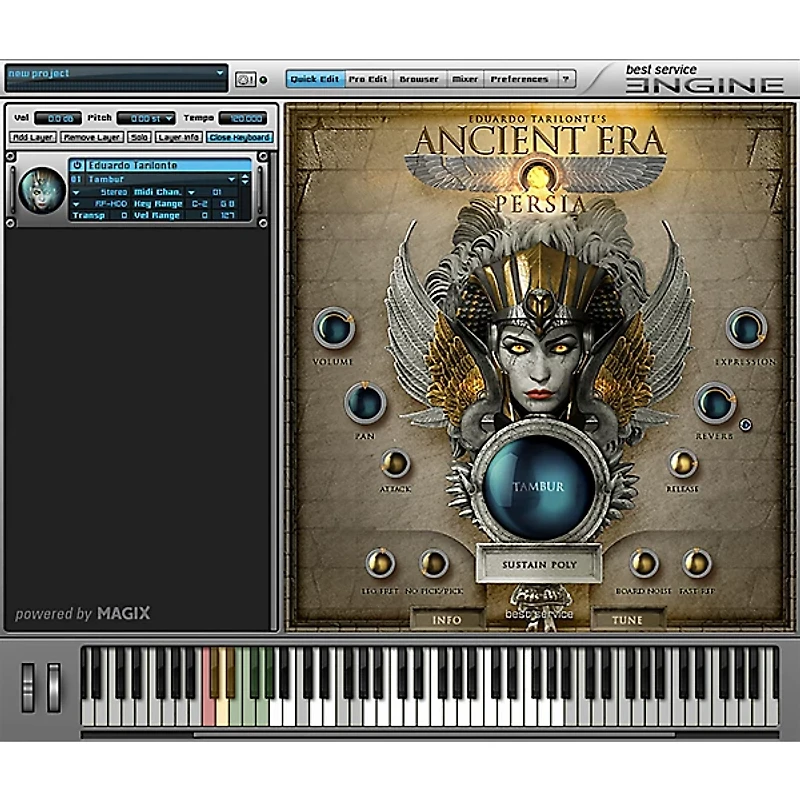Image resolution: width=800 pixels, height=800 pixels.
Task: Click the Add Layer button
Action: click(33, 137)
